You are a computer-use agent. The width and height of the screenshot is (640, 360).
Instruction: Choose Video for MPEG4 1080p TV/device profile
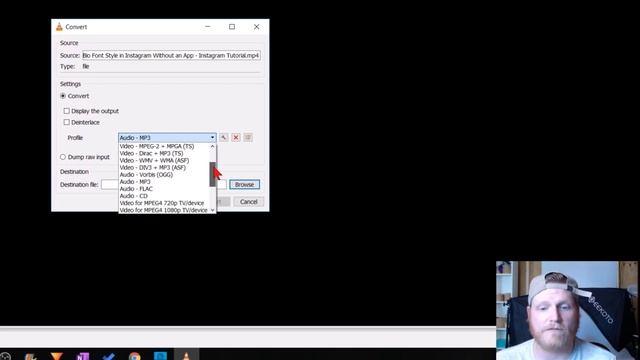click(164, 210)
